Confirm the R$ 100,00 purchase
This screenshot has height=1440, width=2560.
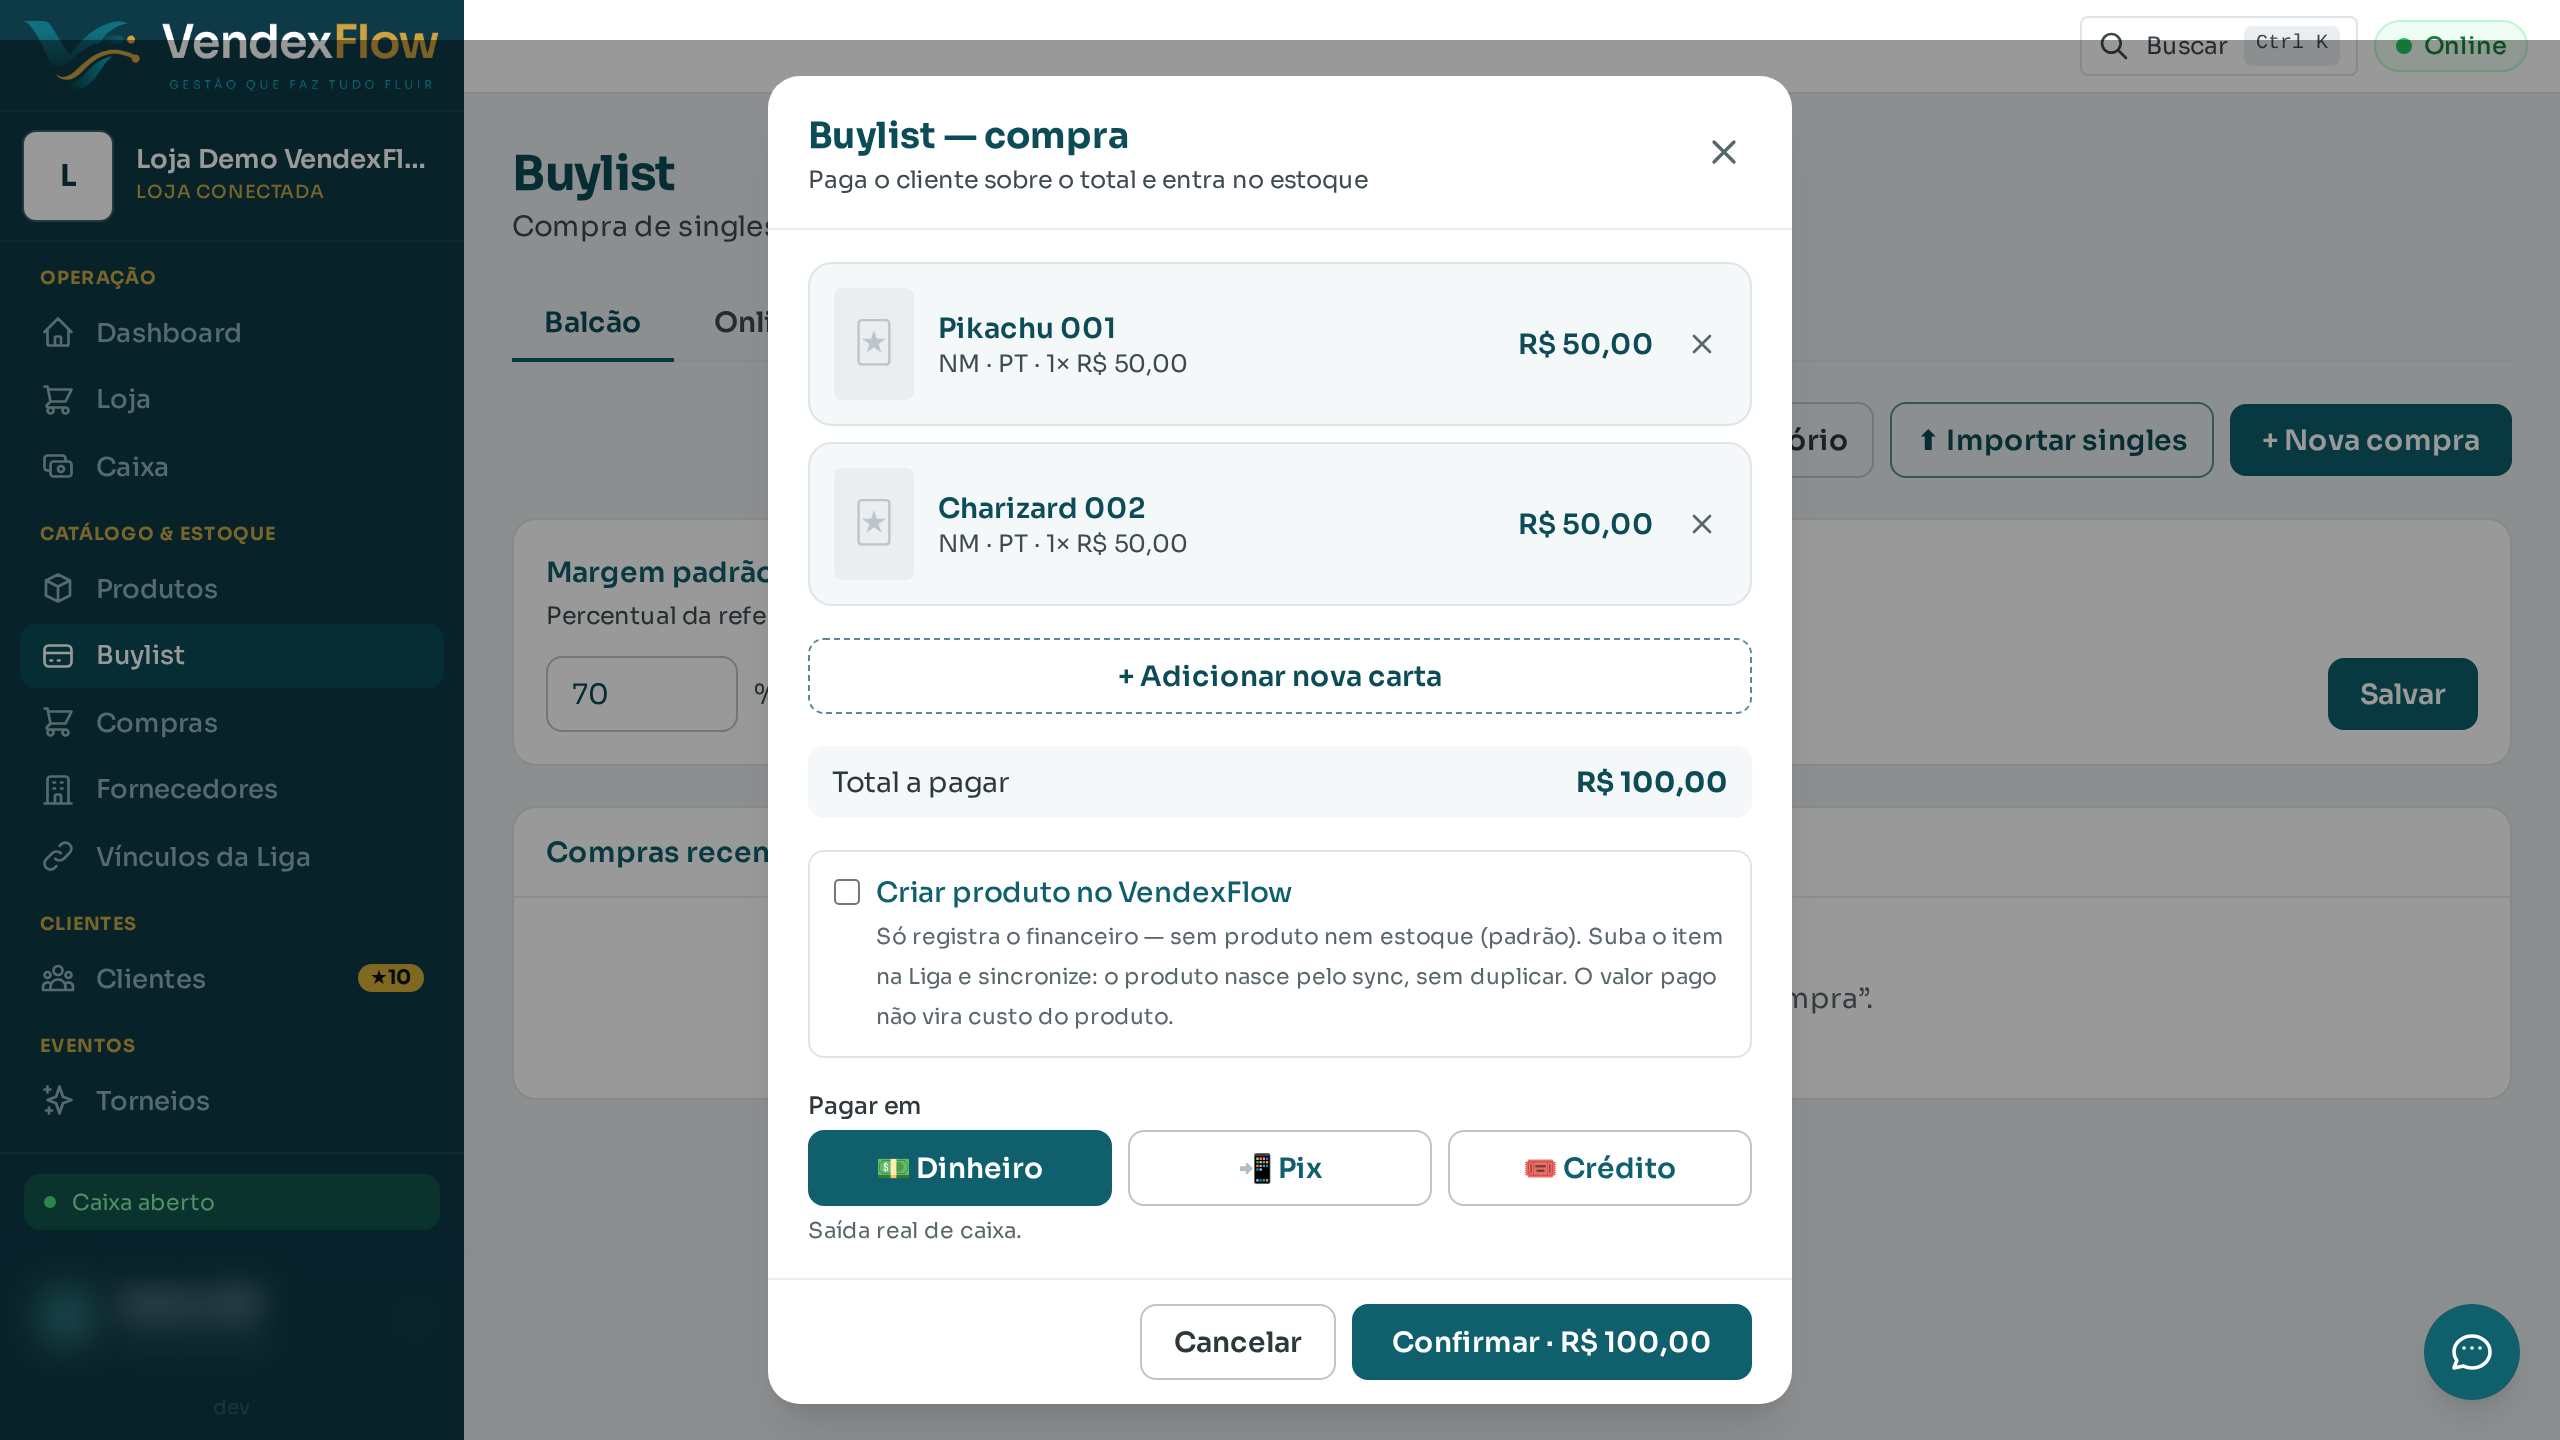tap(1551, 1342)
